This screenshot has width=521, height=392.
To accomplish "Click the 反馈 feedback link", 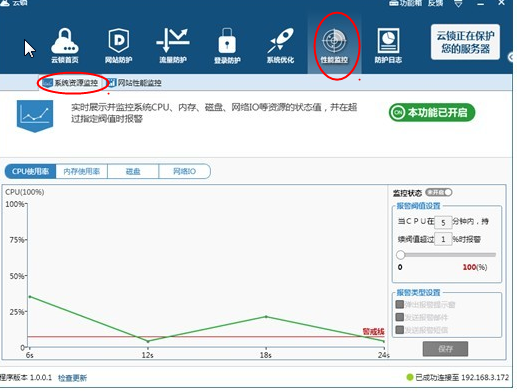I will pyautogui.click(x=436, y=3).
